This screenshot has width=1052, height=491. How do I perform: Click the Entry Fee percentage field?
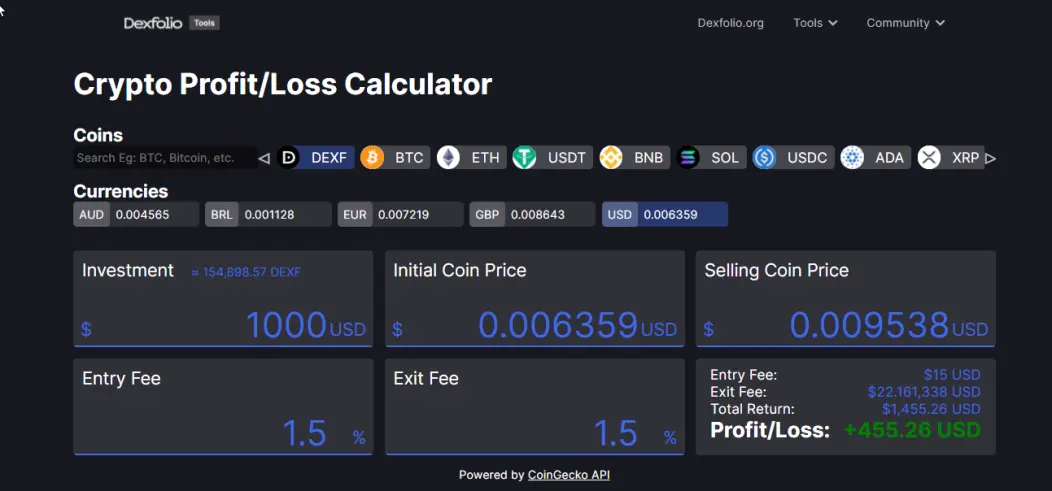304,433
